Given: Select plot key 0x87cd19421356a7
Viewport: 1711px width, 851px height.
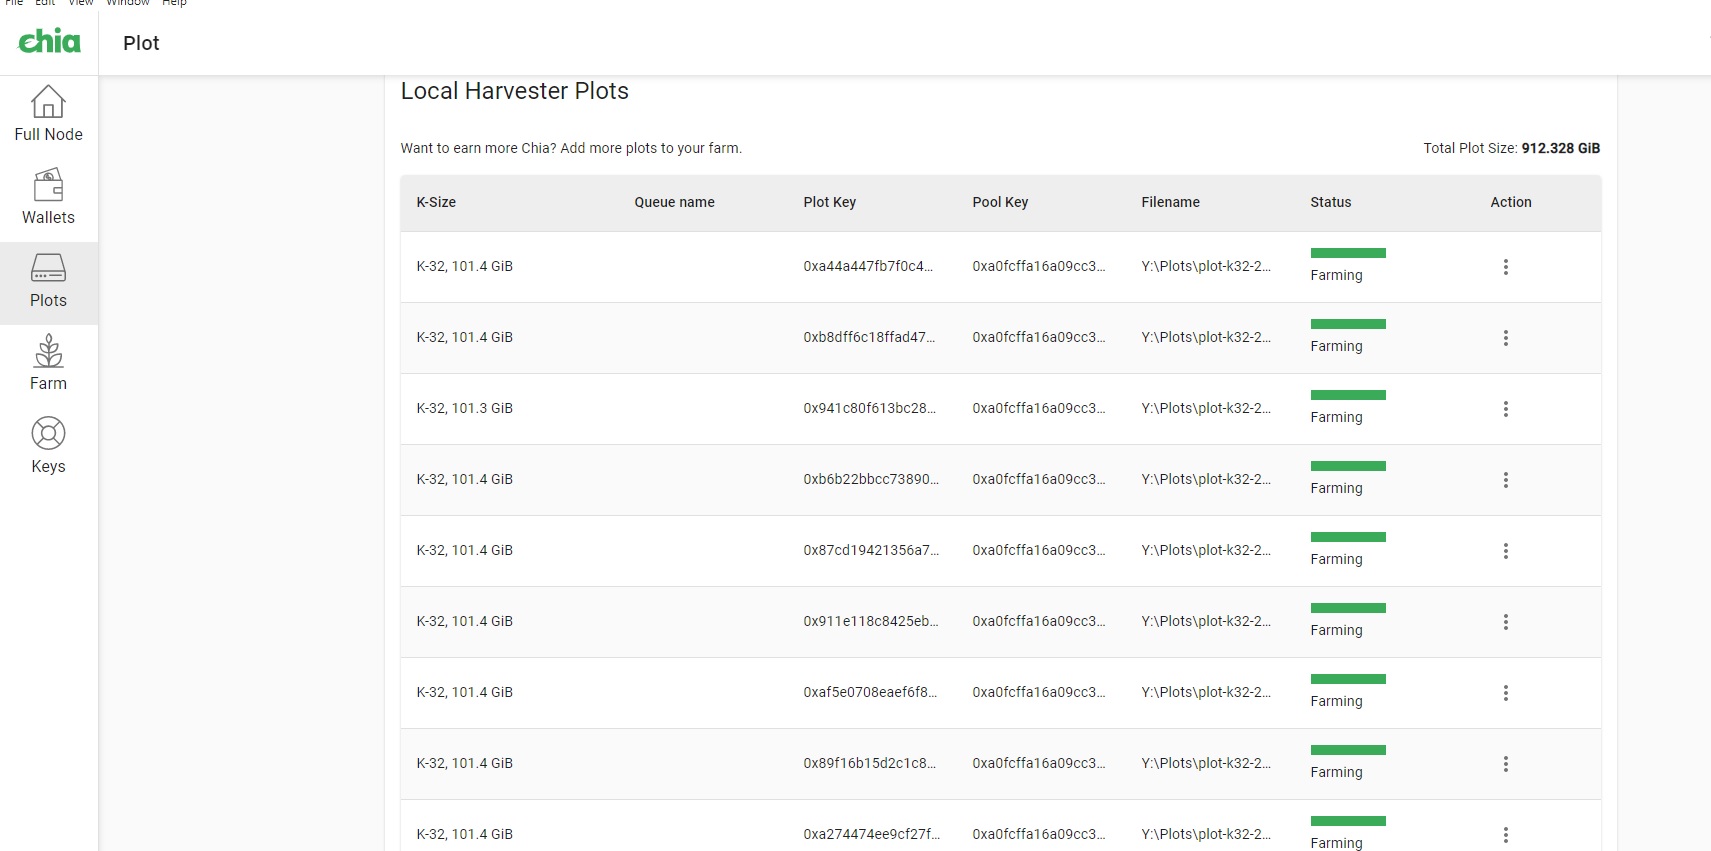Looking at the screenshot, I should (871, 550).
